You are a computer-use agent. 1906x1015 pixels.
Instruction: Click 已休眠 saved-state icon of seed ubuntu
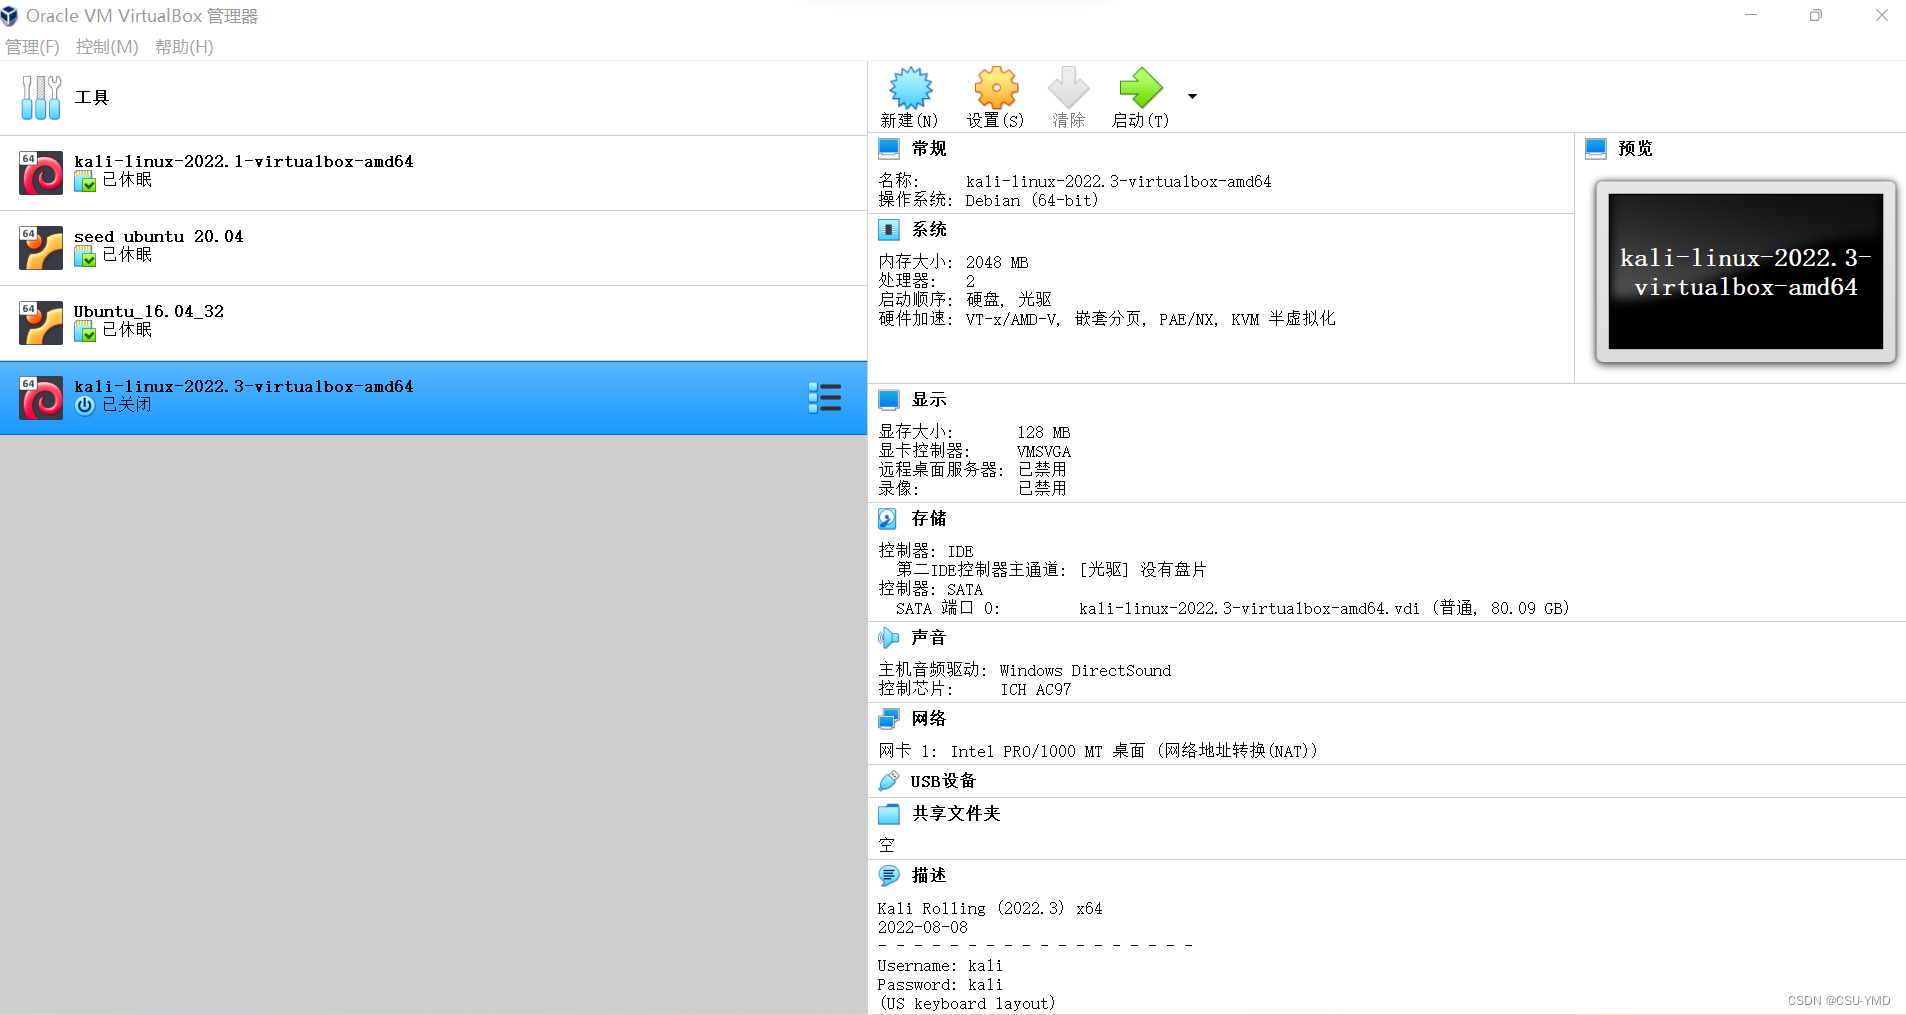point(85,256)
